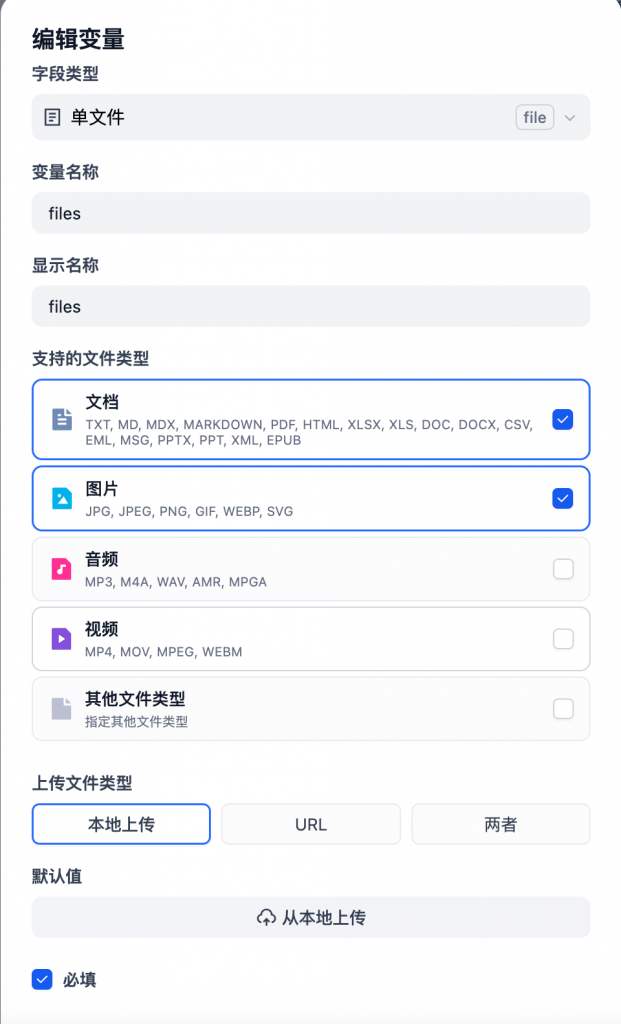
Task: Select the 本地上传 upload option
Action: [x=121, y=824]
